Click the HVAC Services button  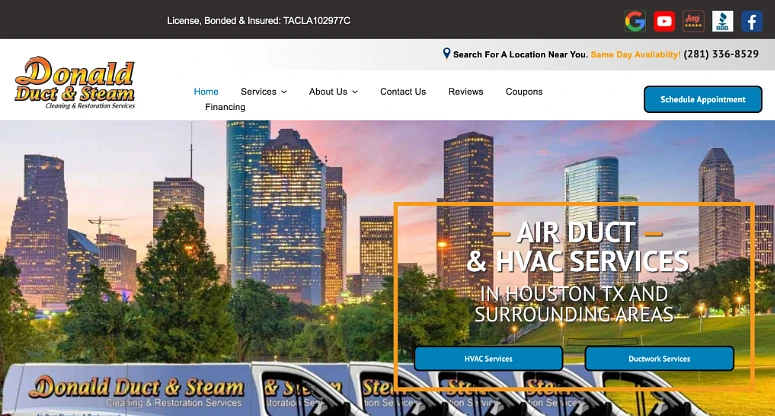tap(488, 359)
